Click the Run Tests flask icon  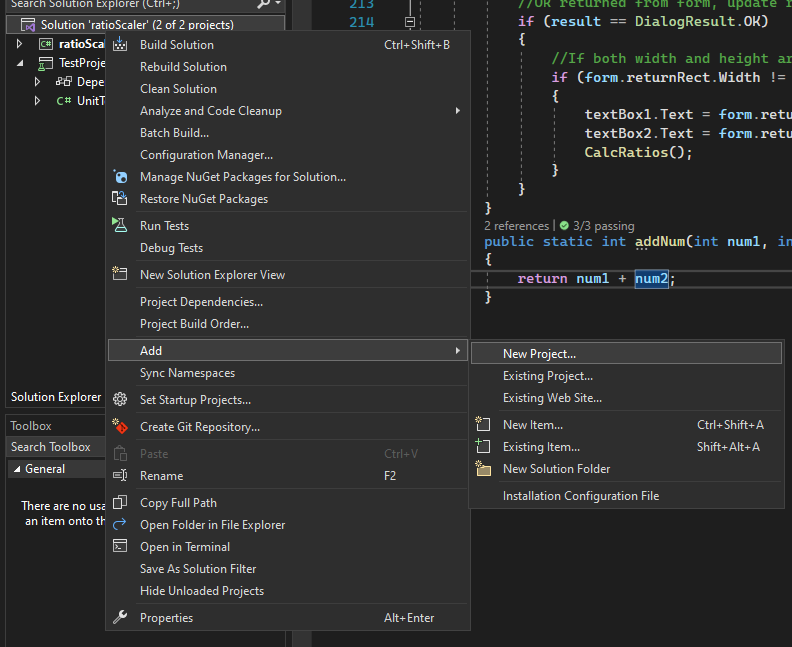click(120, 225)
